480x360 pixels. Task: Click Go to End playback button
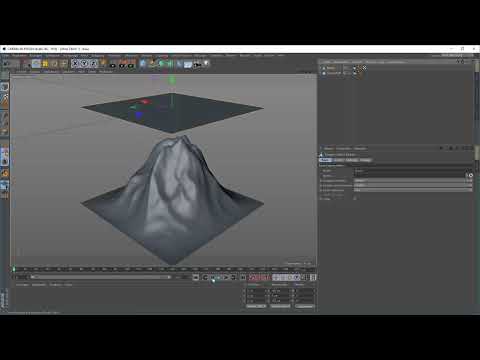pyautogui.click(x=243, y=277)
